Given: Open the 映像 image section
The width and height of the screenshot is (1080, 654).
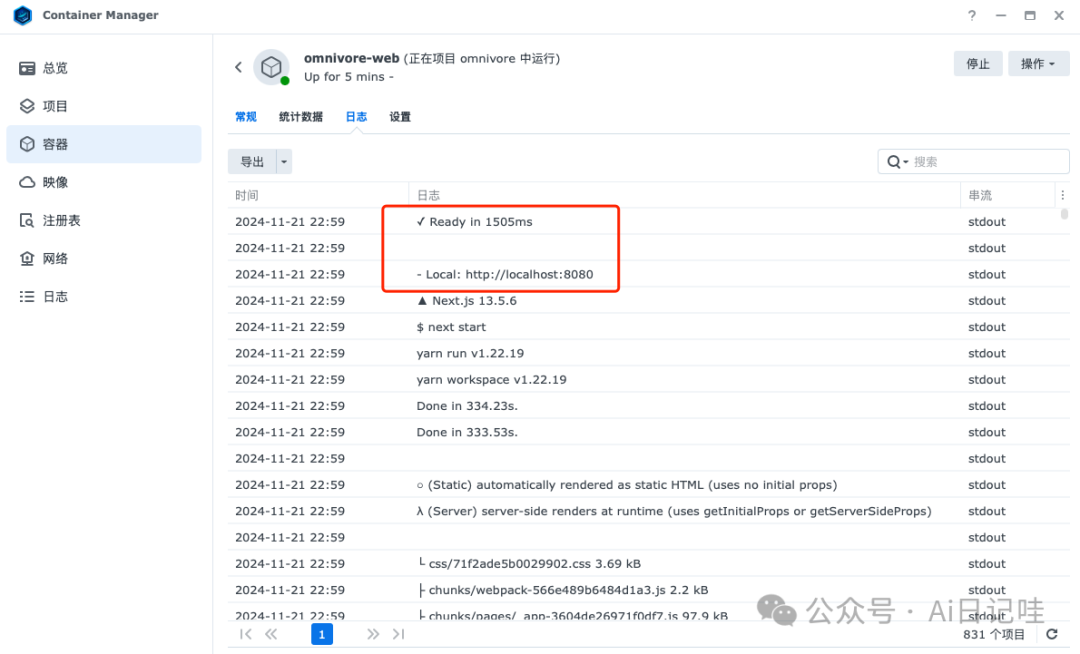Looking at the screenshot, I should (103, 182).
